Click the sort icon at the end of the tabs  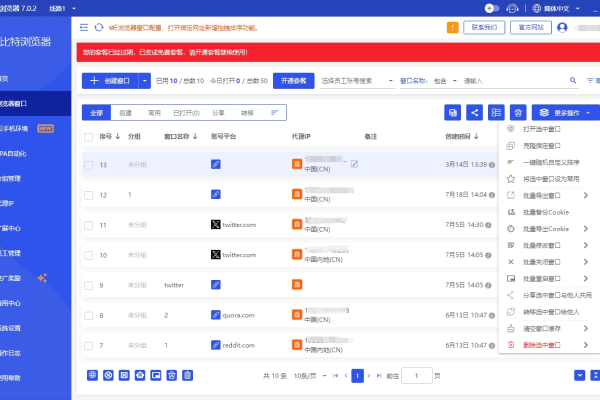[x=274, y=113]
